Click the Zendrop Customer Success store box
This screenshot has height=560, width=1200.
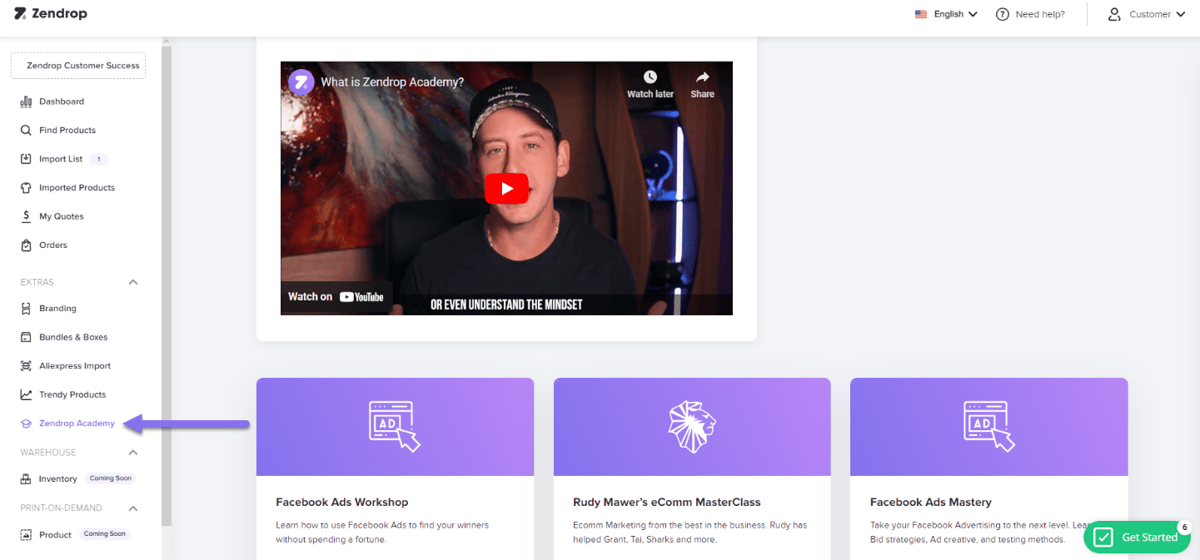[78, 65]
